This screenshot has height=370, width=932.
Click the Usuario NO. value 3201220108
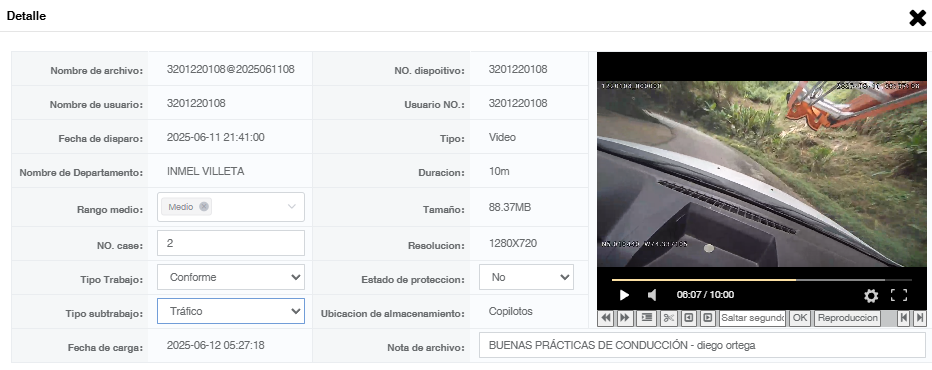click(518, 104)
